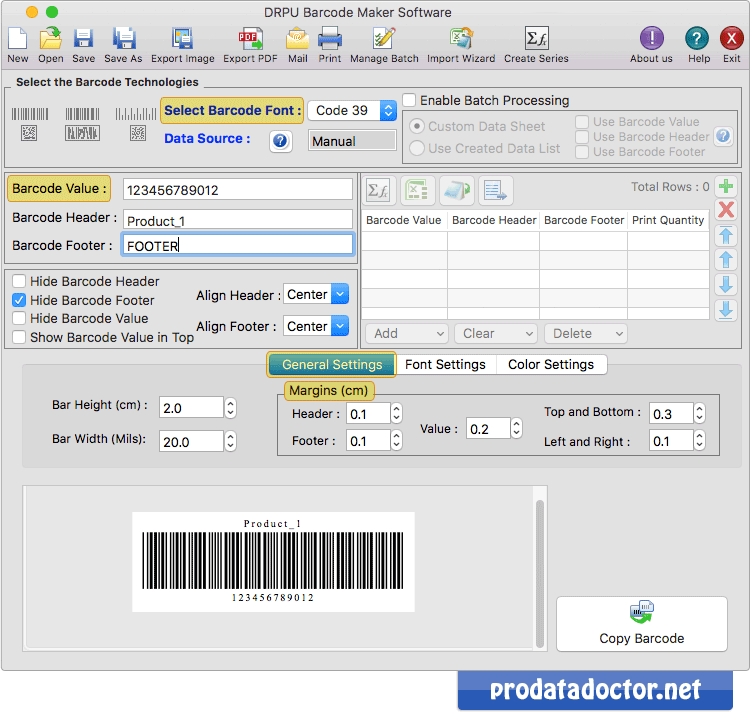Click the data list export icon above the table
The image size is (750, 712).
[495, 191]
